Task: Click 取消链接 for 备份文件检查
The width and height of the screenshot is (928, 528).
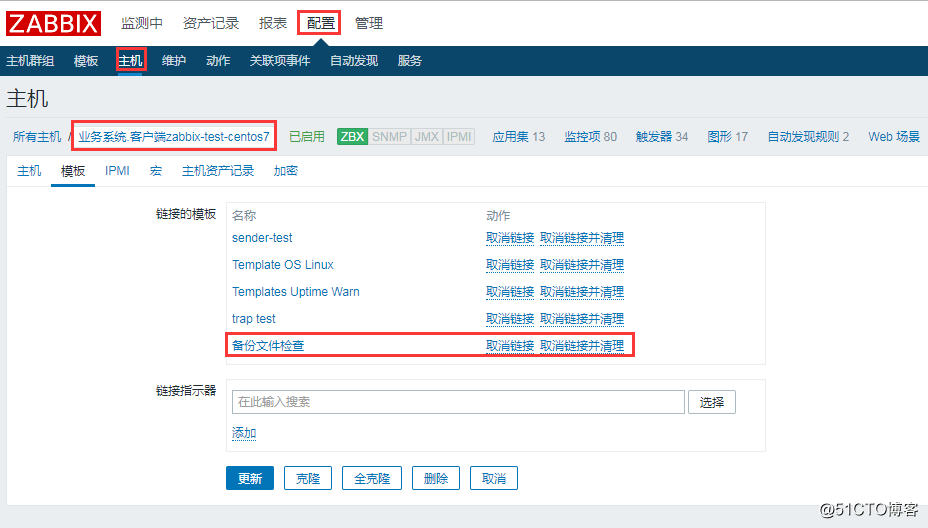Action: click(x=510, y=346)
